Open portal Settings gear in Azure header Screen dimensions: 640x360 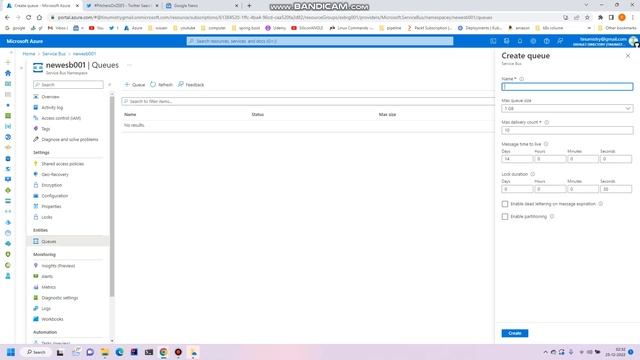point(533,41)
